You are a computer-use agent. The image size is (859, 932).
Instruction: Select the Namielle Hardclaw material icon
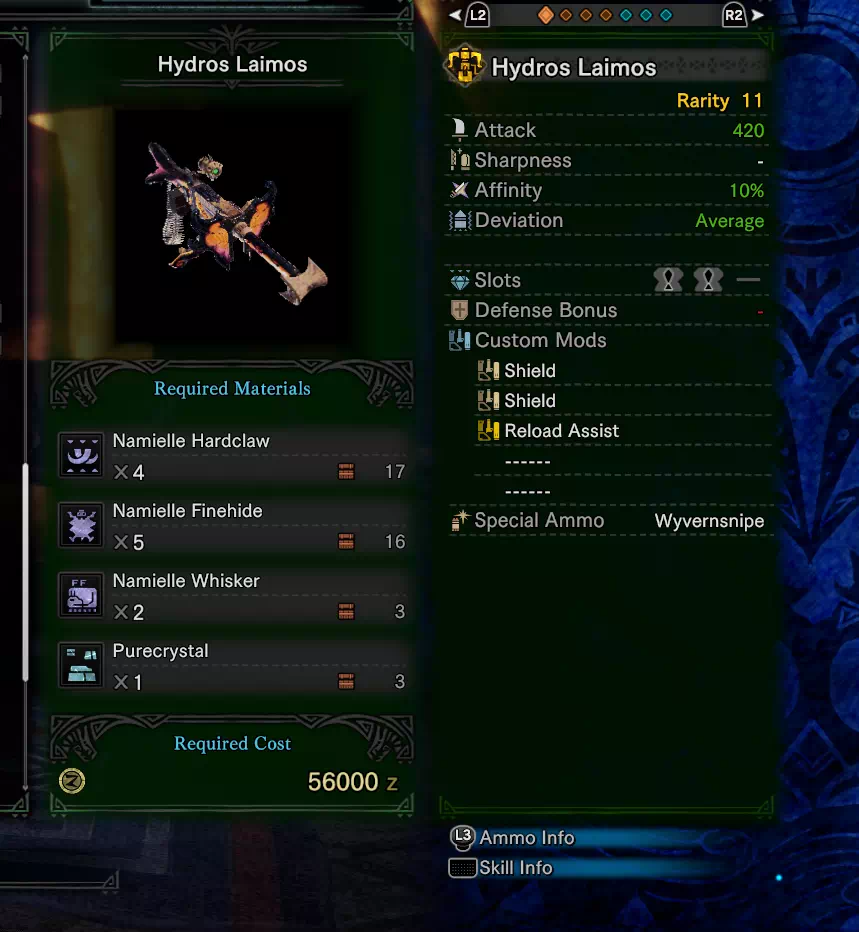81,456
